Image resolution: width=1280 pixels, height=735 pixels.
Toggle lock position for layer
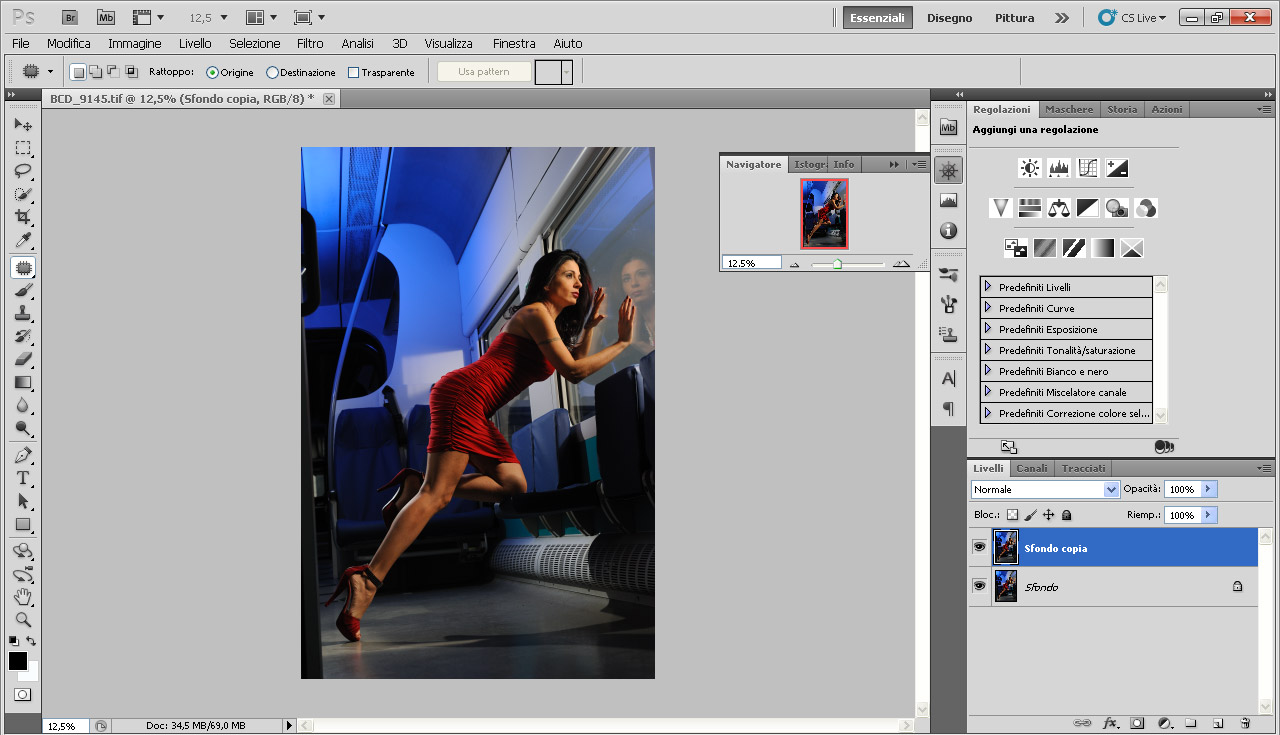1048,515
